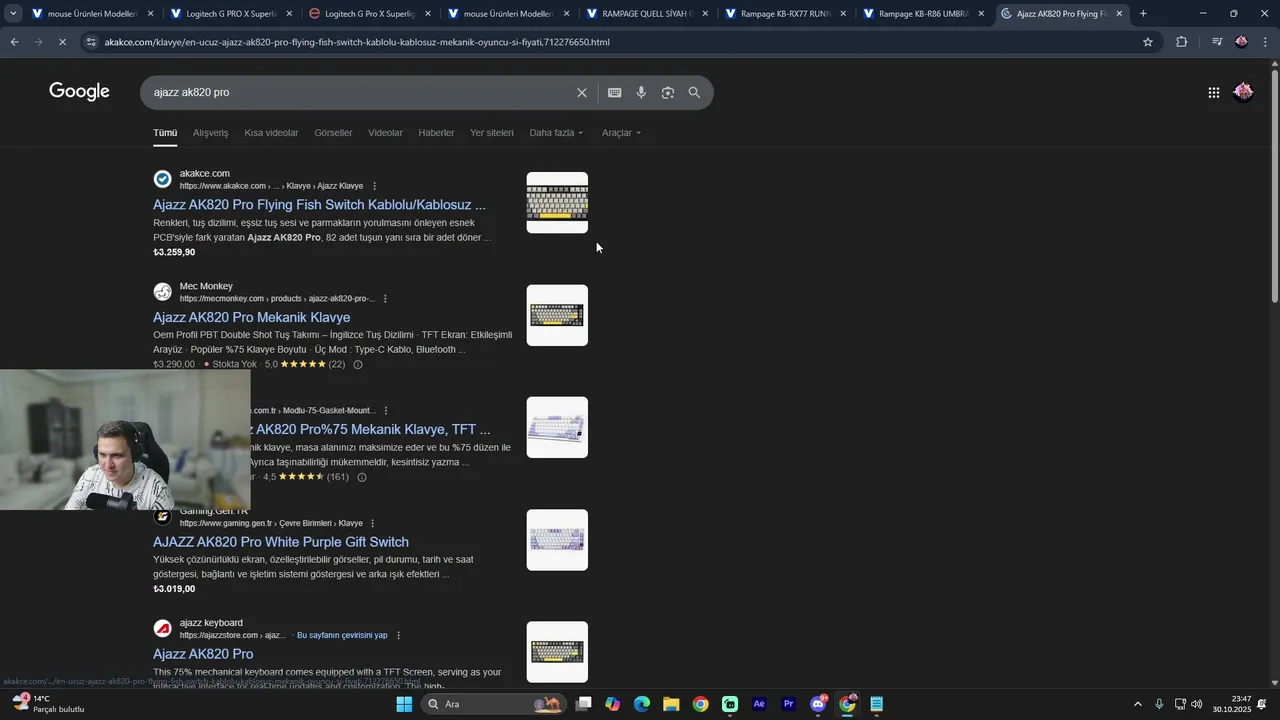Click the Google logo

(79, 92)
